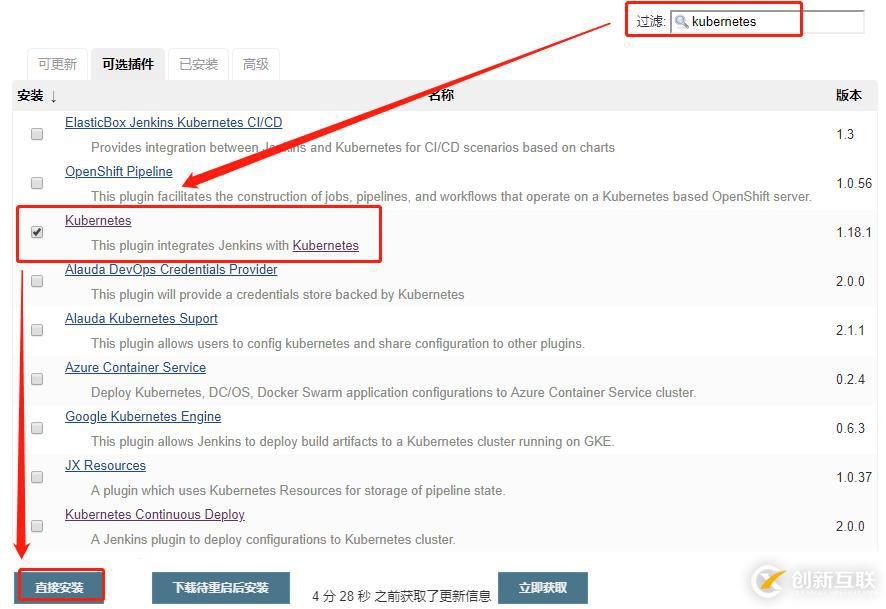Switch to the 高级 tab

point(256,64)
